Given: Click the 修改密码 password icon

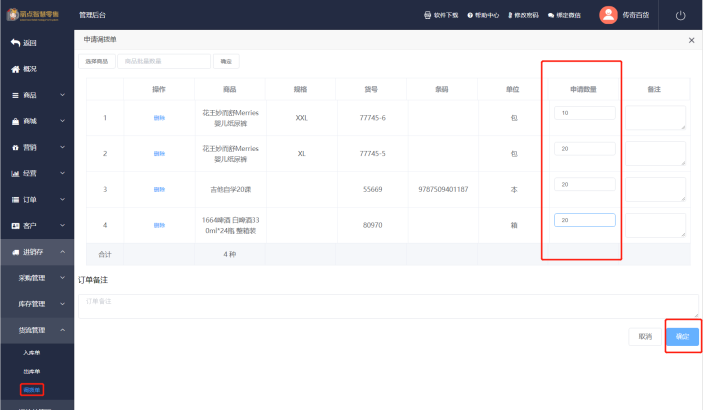Looking at the screenshot, I should (510, 15).
